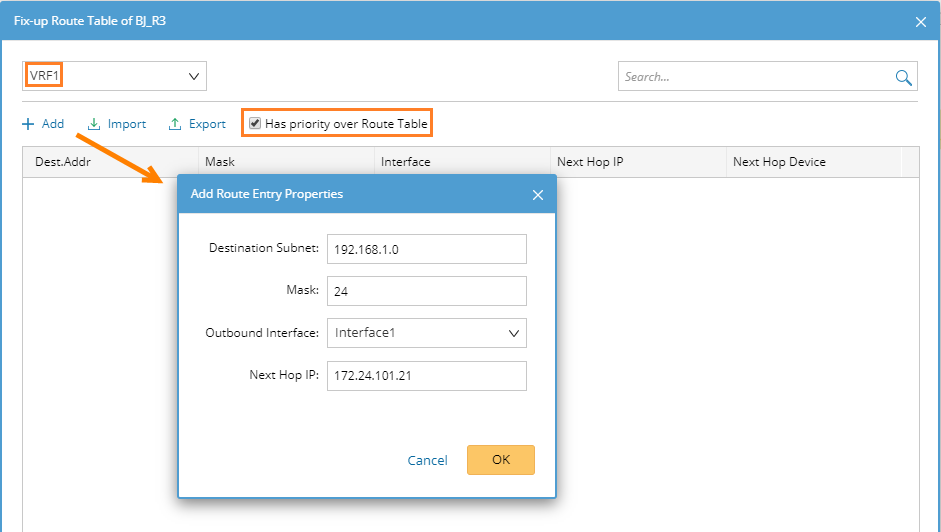Click the Destination Subnet input field
The width and height of the screenshot is (941, 532).
(x=426, y=249)
